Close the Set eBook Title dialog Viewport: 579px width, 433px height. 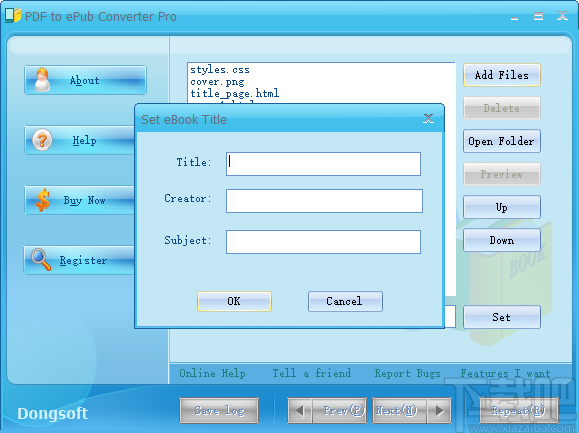(428, 118)
